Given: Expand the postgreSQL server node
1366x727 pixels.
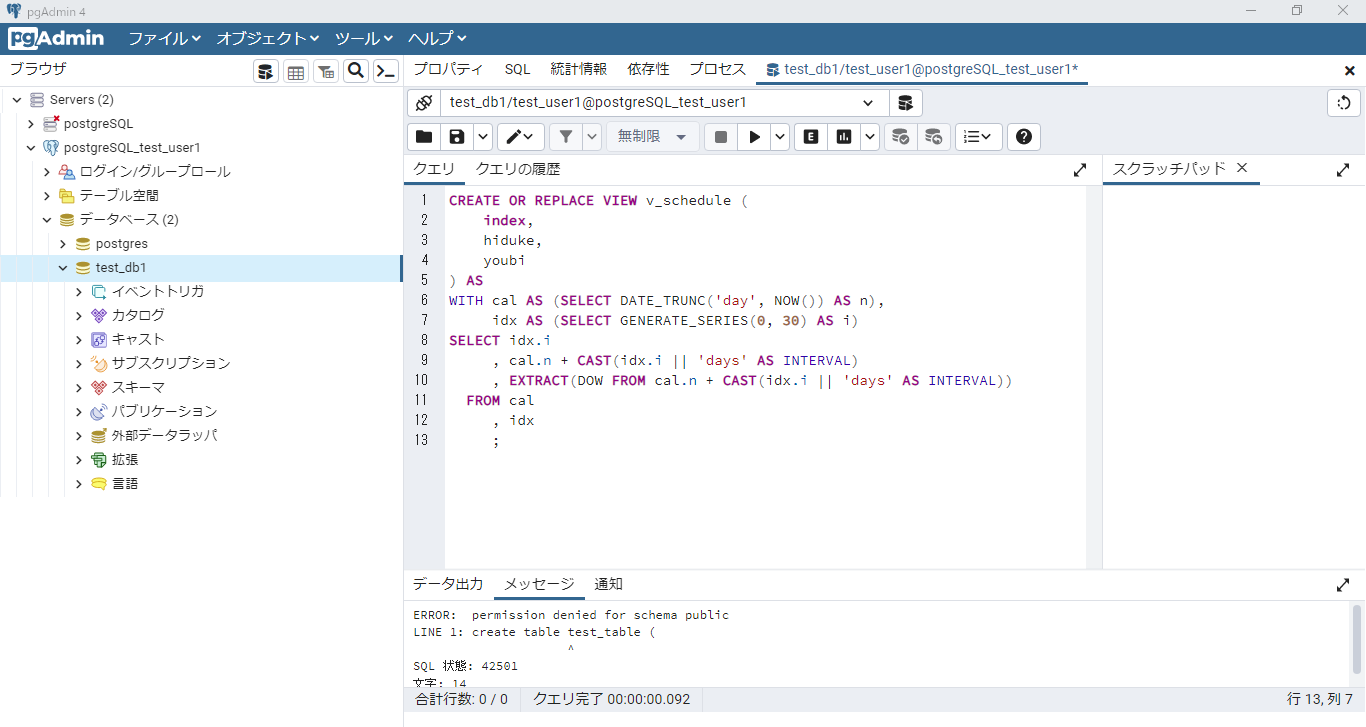Looking at the screenshot, I should (x=31, y=124).
